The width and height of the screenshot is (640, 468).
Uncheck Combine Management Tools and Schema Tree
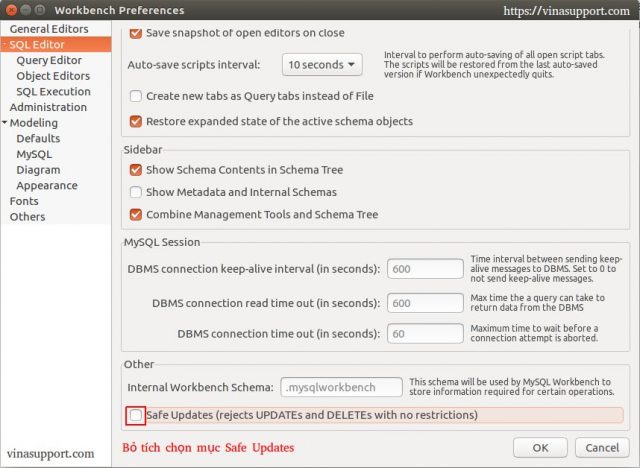pyautogui.click(x=136, y=215)
